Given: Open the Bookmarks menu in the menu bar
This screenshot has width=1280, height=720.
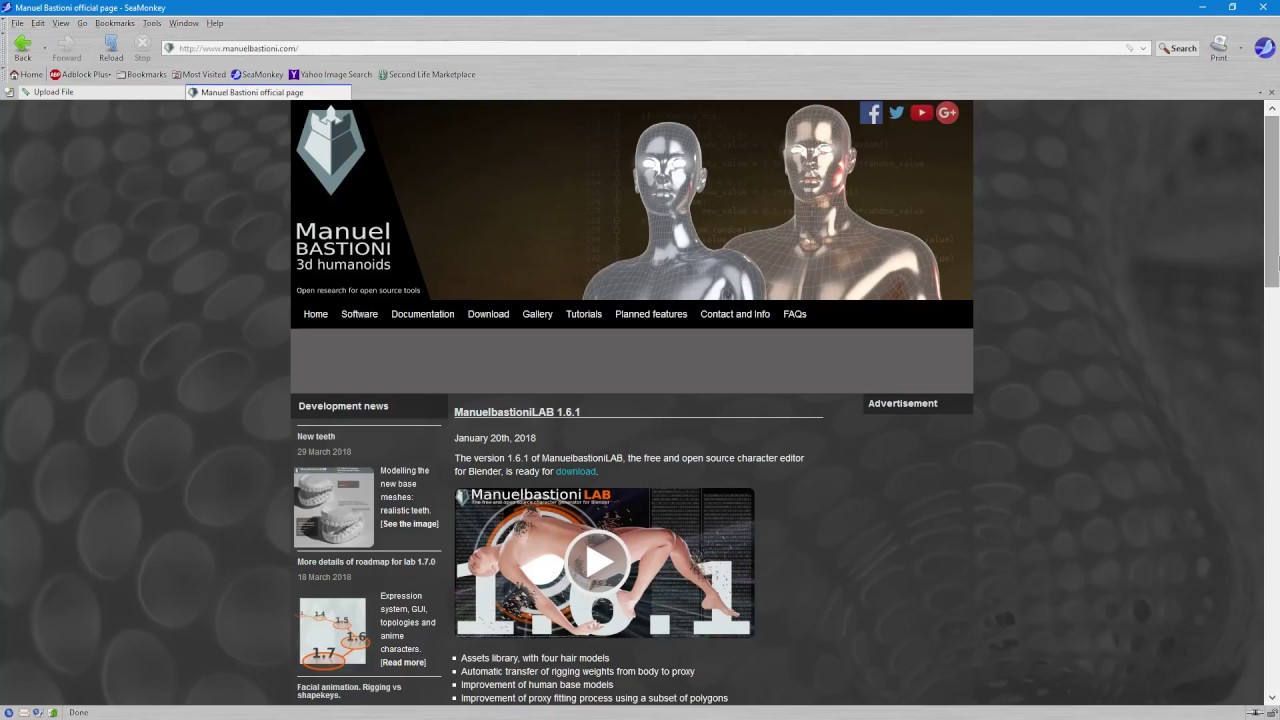Looking at the screenshot, I should click(x=115, y=23).
